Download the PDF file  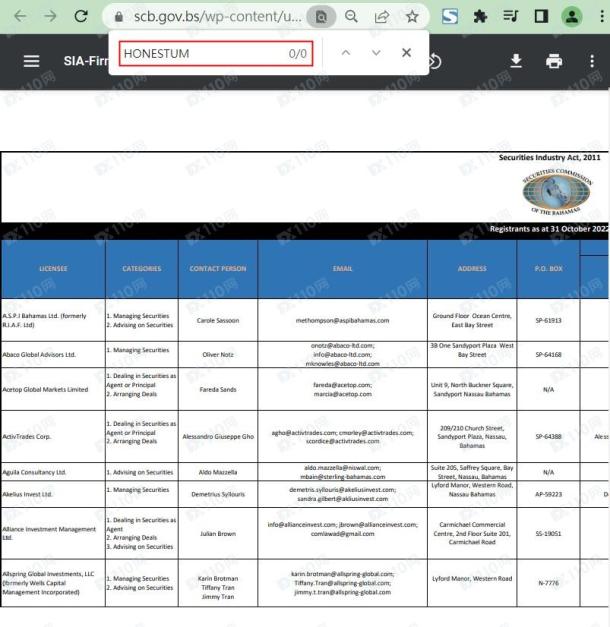point(516,61)
